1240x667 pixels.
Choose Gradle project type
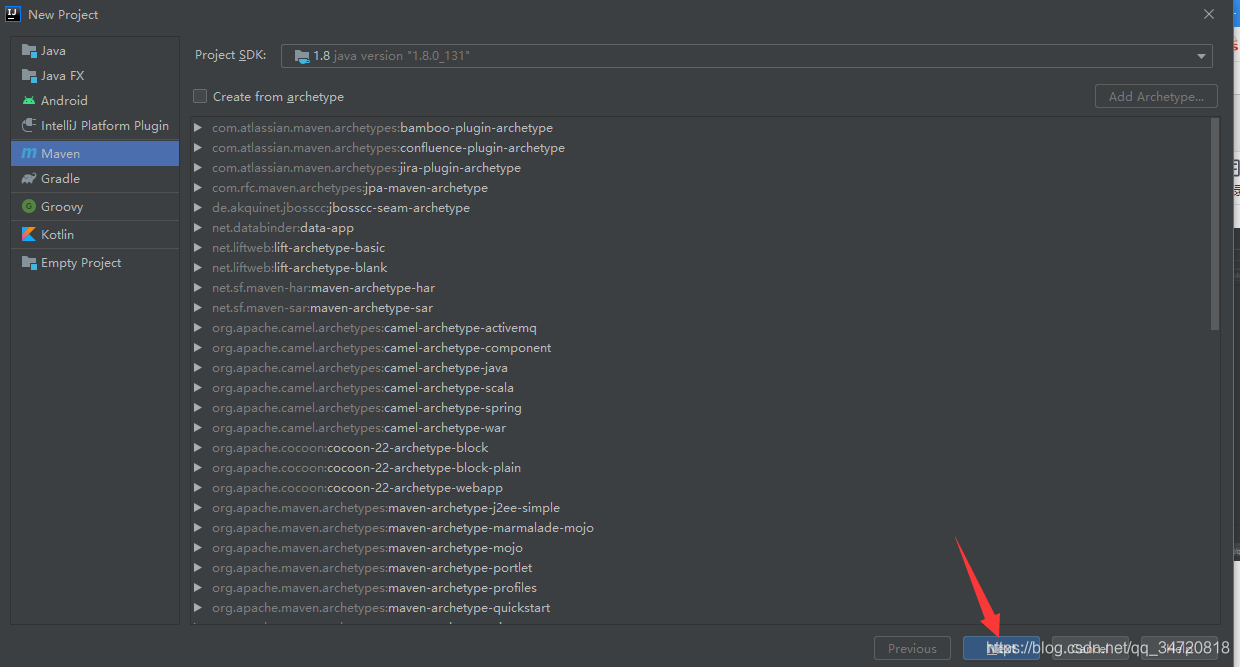(95, 179)
